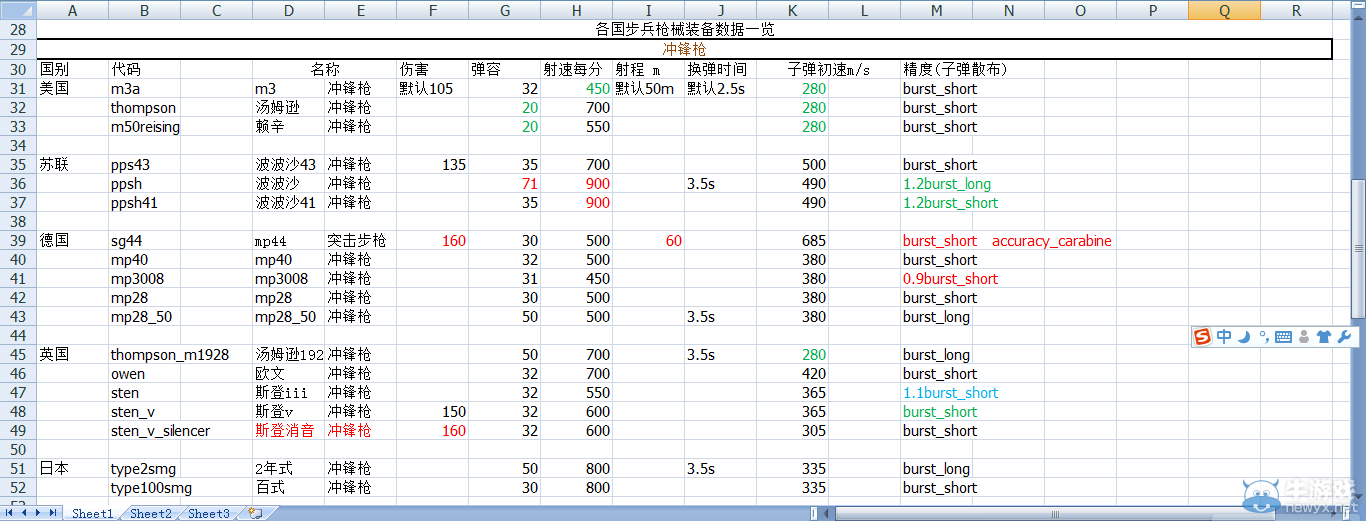This screenshot has height=521, width=1366.
Task: Click the Sogou input method logo icon
Action: 1202,337
